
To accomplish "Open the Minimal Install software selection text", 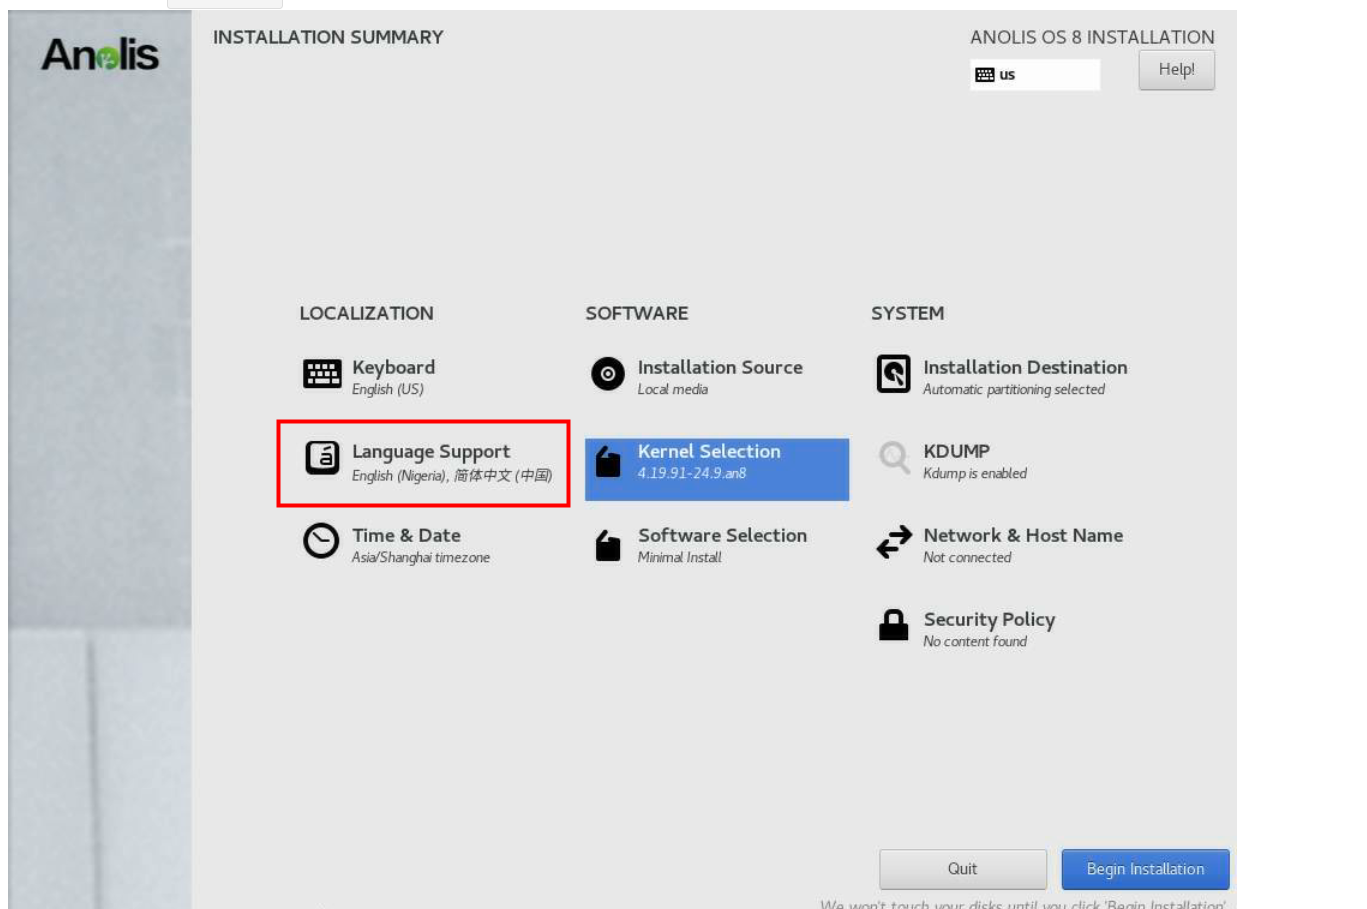I will 680,558.
